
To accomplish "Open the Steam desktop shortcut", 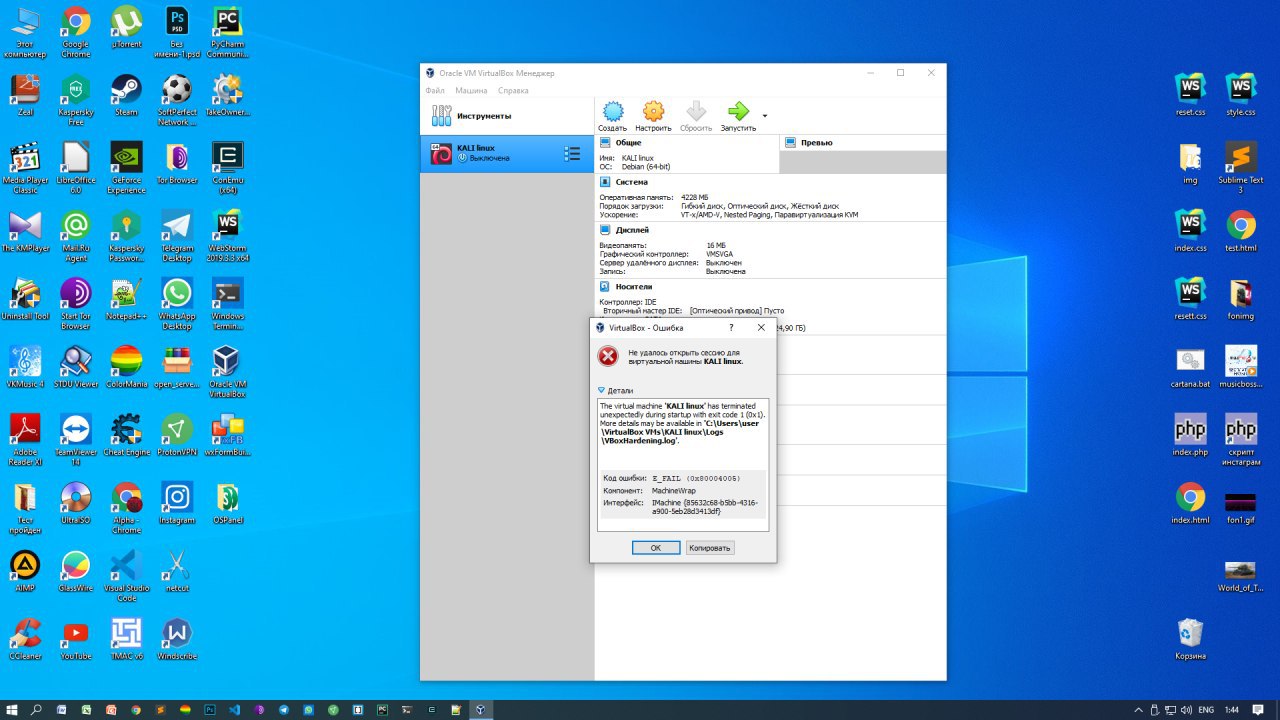I will pos(126,97).
